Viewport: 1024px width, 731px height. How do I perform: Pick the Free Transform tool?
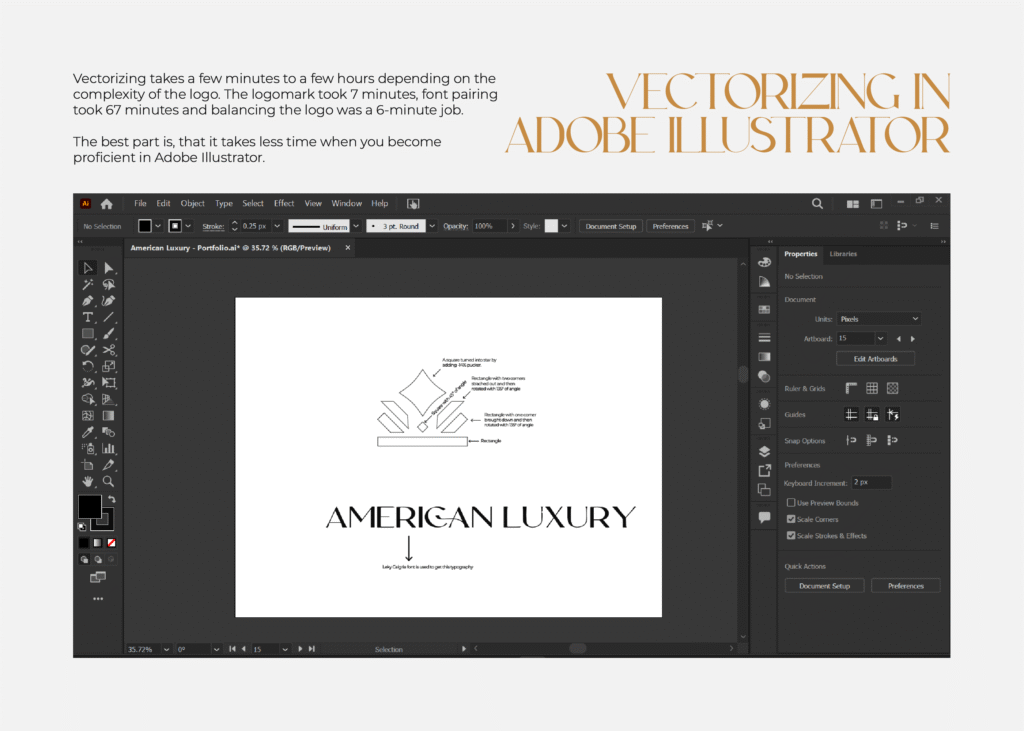pyautogui.click(x=108, y=383)
